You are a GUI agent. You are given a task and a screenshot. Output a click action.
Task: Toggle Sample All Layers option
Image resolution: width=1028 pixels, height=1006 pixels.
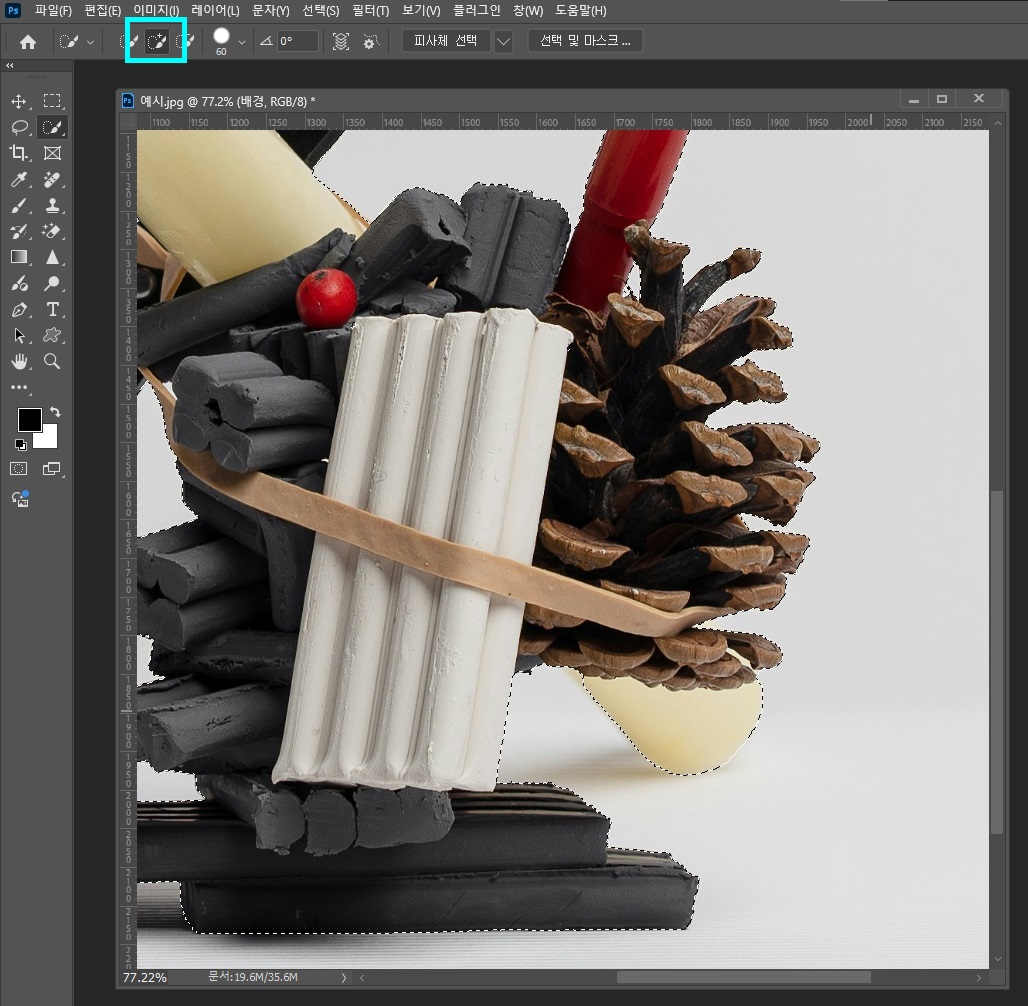coord(341,41)
